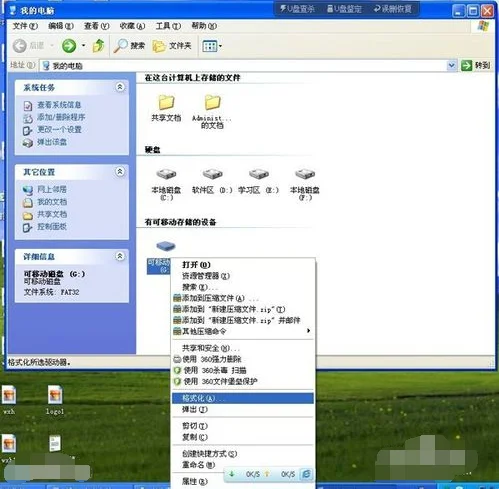Choose Search (搜索) in context menu
This screenshot has height=489, width=499.
point(243,287)
